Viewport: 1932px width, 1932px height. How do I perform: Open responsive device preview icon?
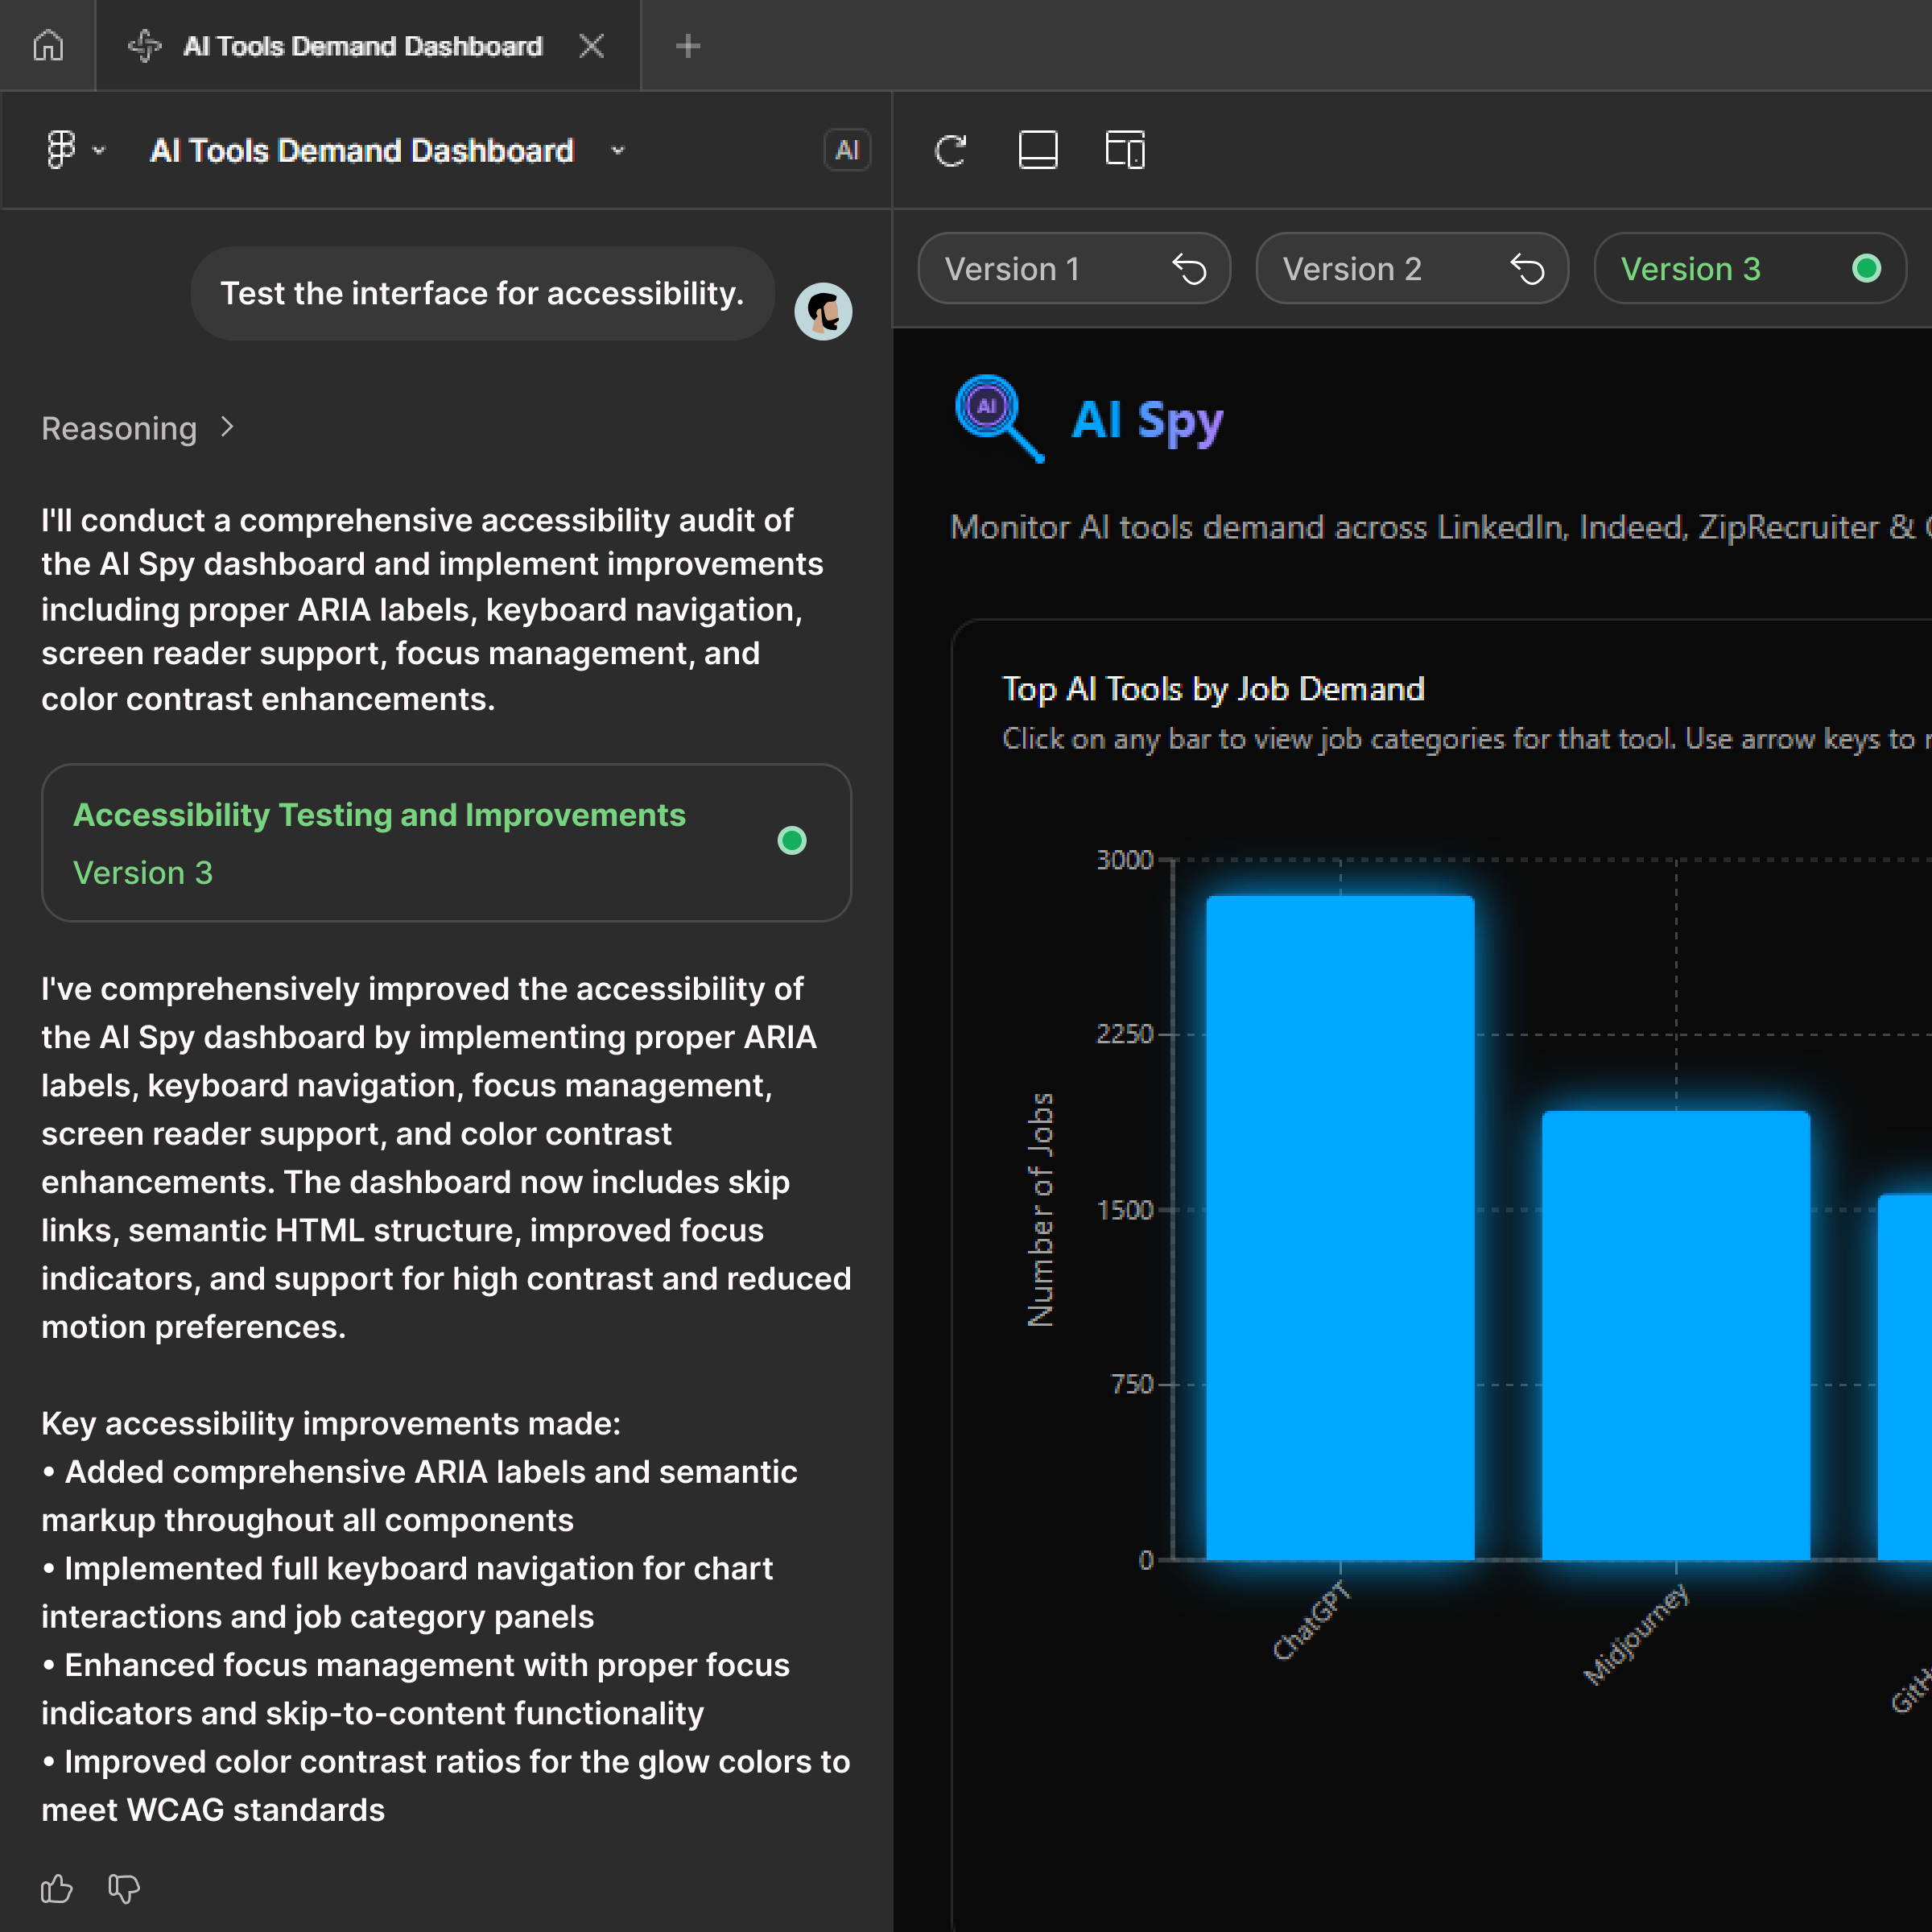[x=1124, y=150]
